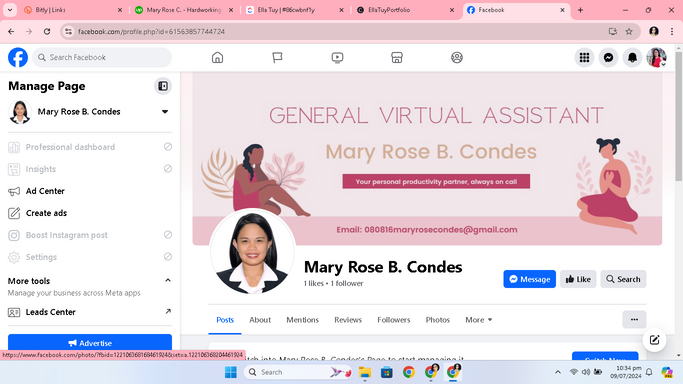
Task: Click the Advertise button
Action: click(90, 343)
